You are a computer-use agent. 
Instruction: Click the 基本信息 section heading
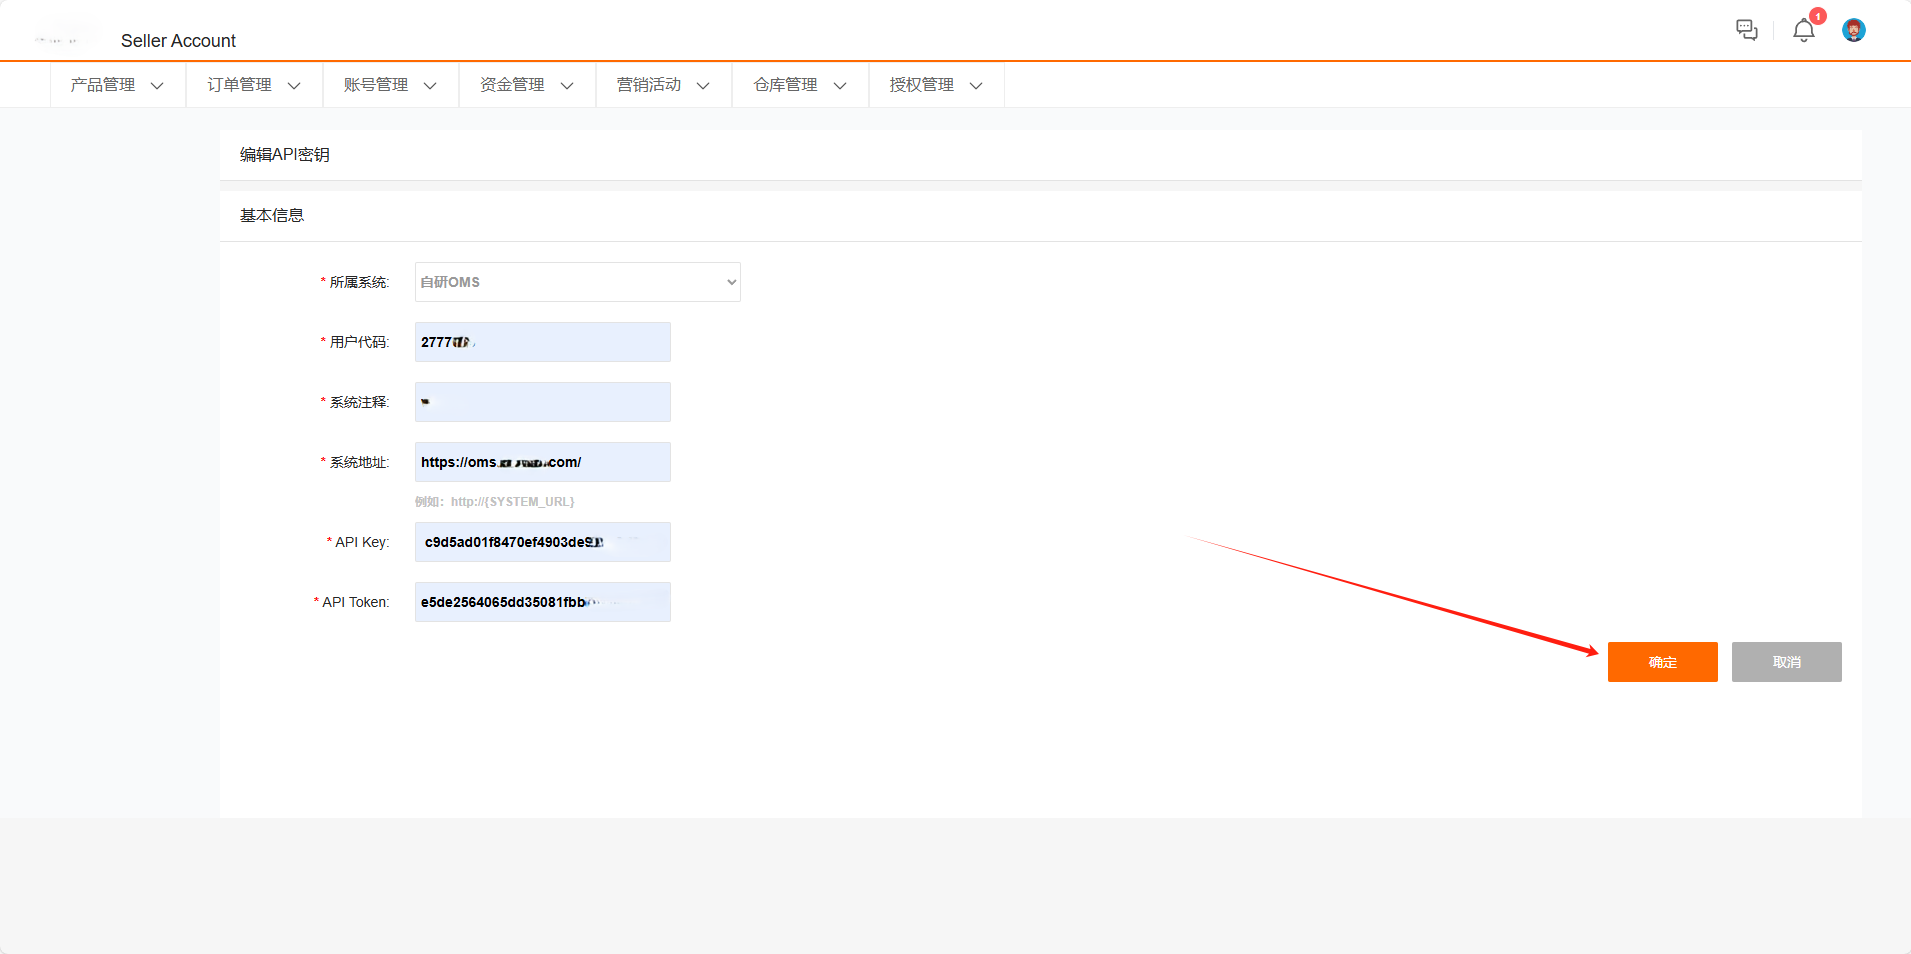[272, 215]
